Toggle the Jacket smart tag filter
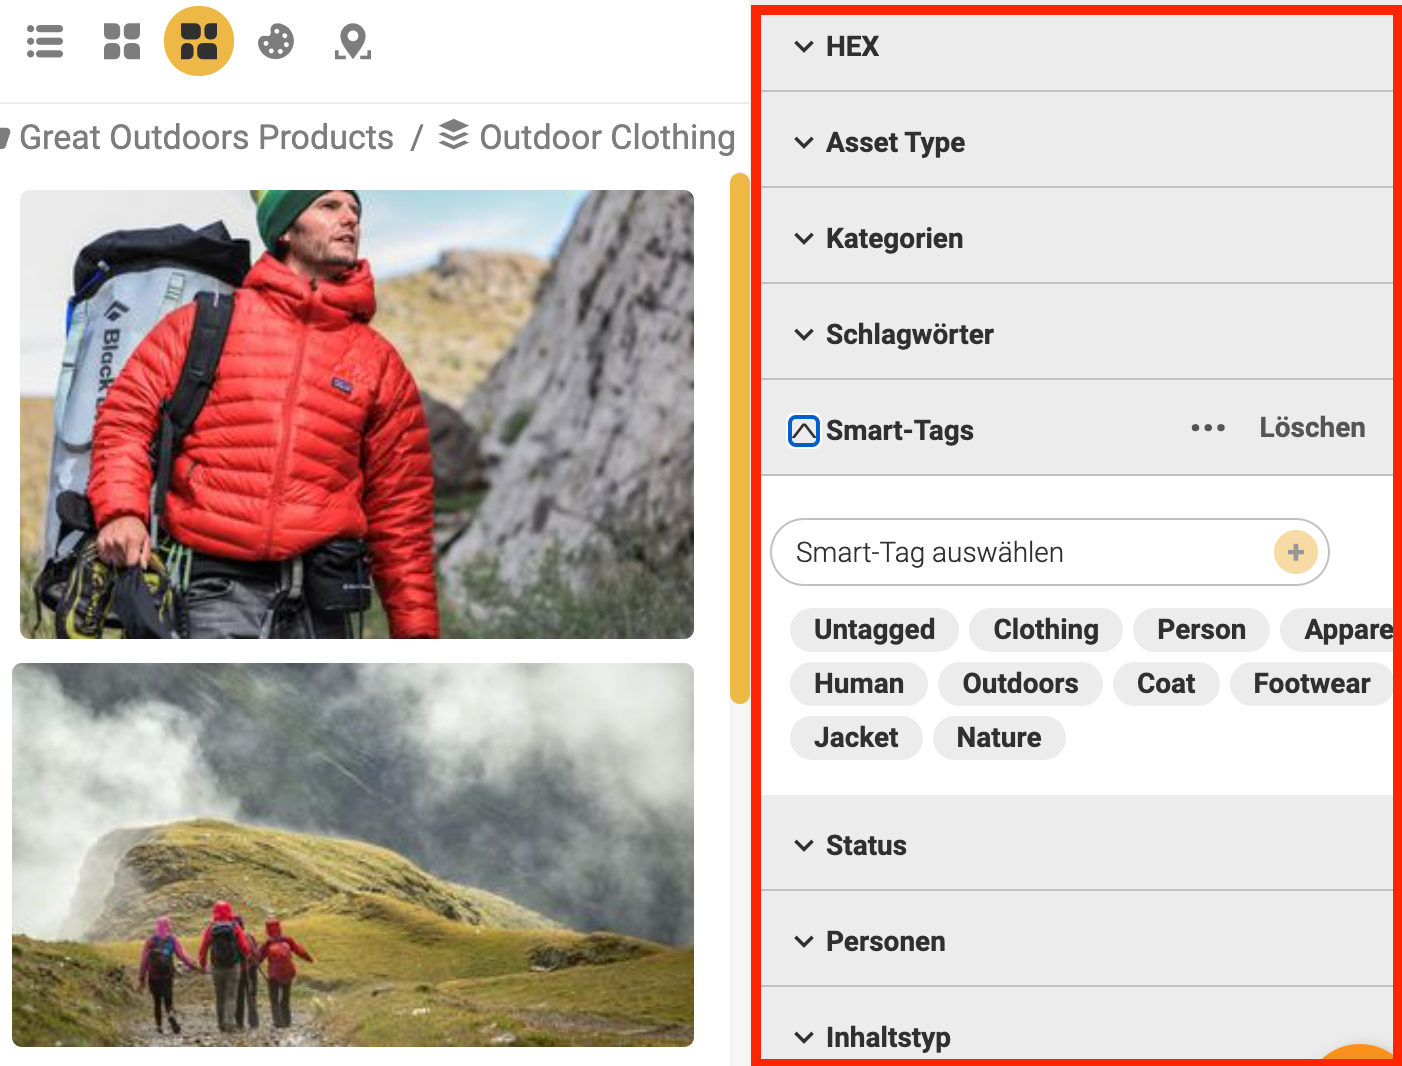Image resolution: width=1402 pixels, height=1066 pixels. point(856,738)
